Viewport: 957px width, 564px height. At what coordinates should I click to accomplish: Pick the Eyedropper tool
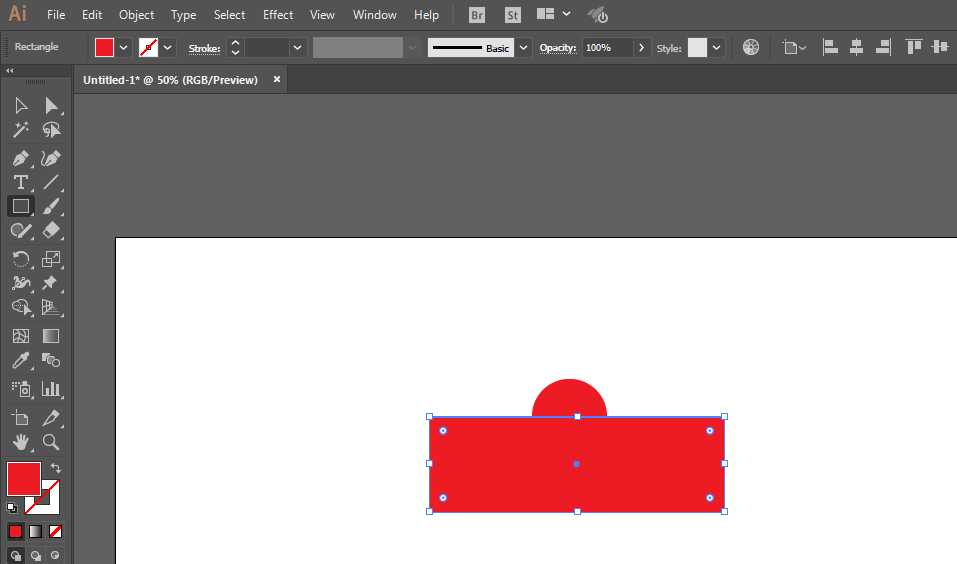(x=21, y=360)
